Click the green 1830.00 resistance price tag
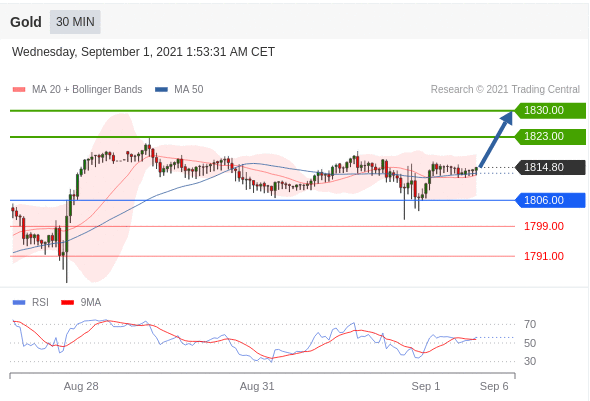The image size is (590, 401). tap(550, 111)
